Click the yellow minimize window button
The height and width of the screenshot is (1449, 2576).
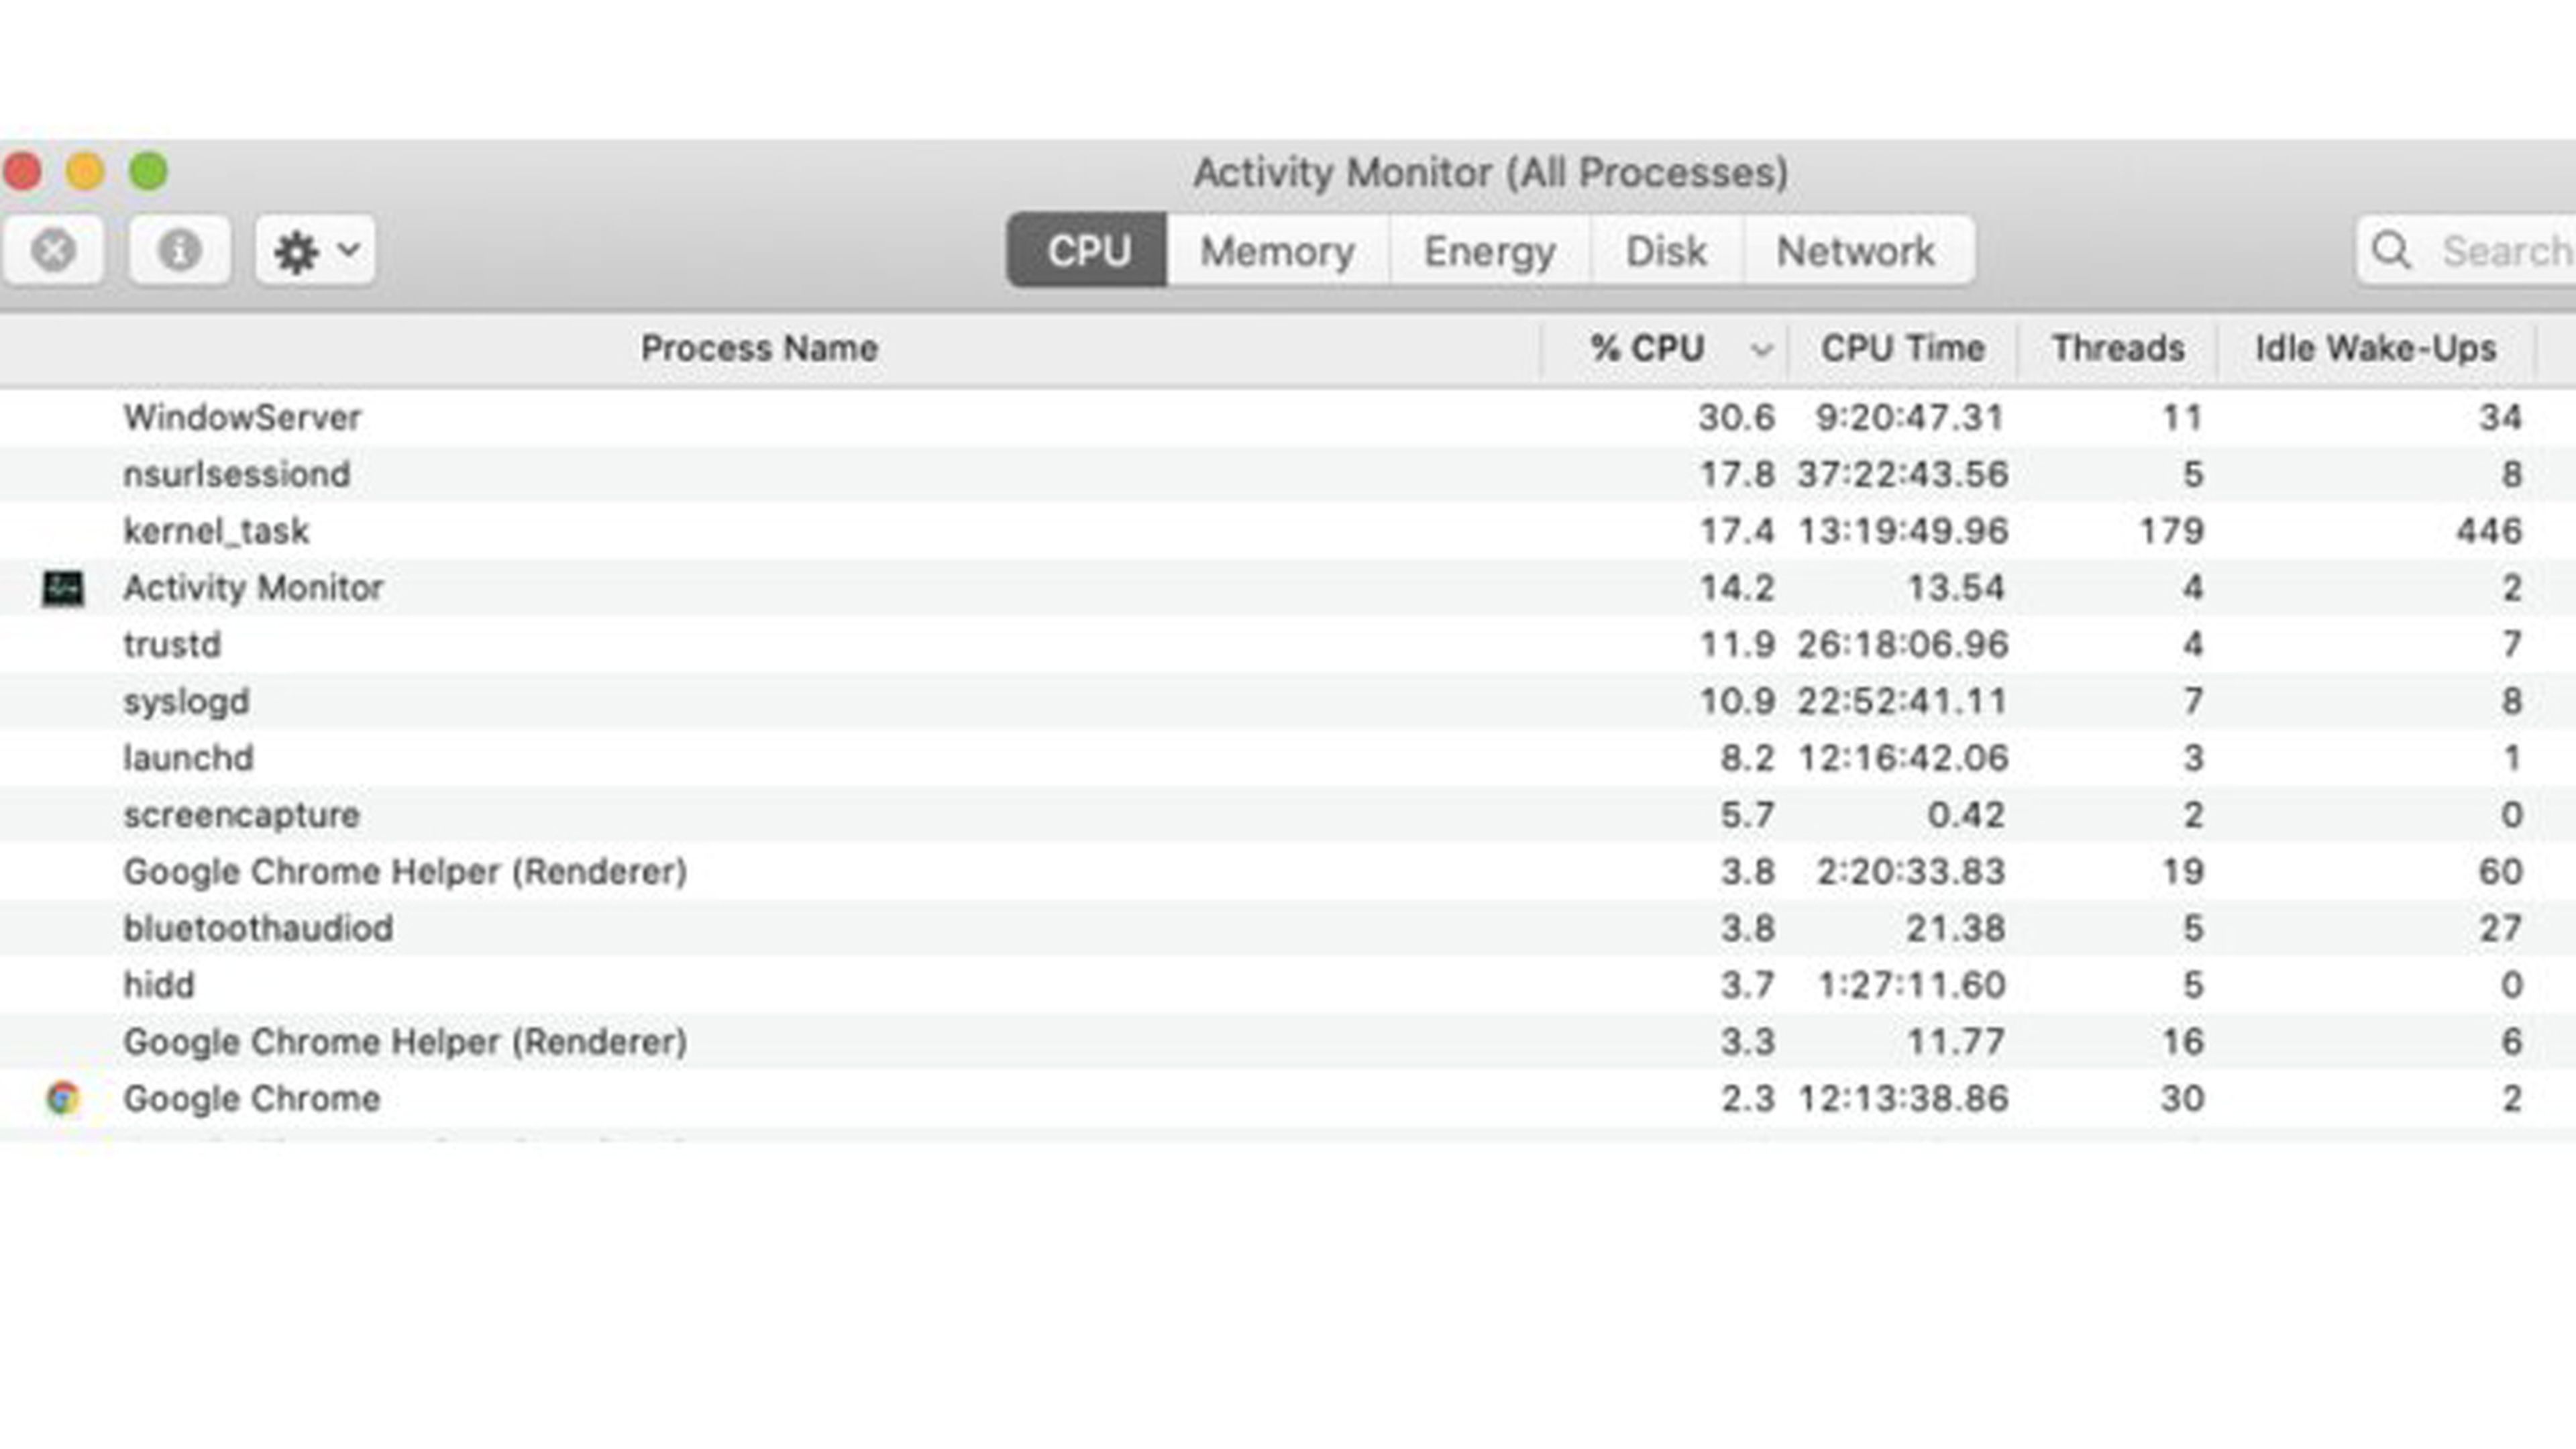[85, 171]
